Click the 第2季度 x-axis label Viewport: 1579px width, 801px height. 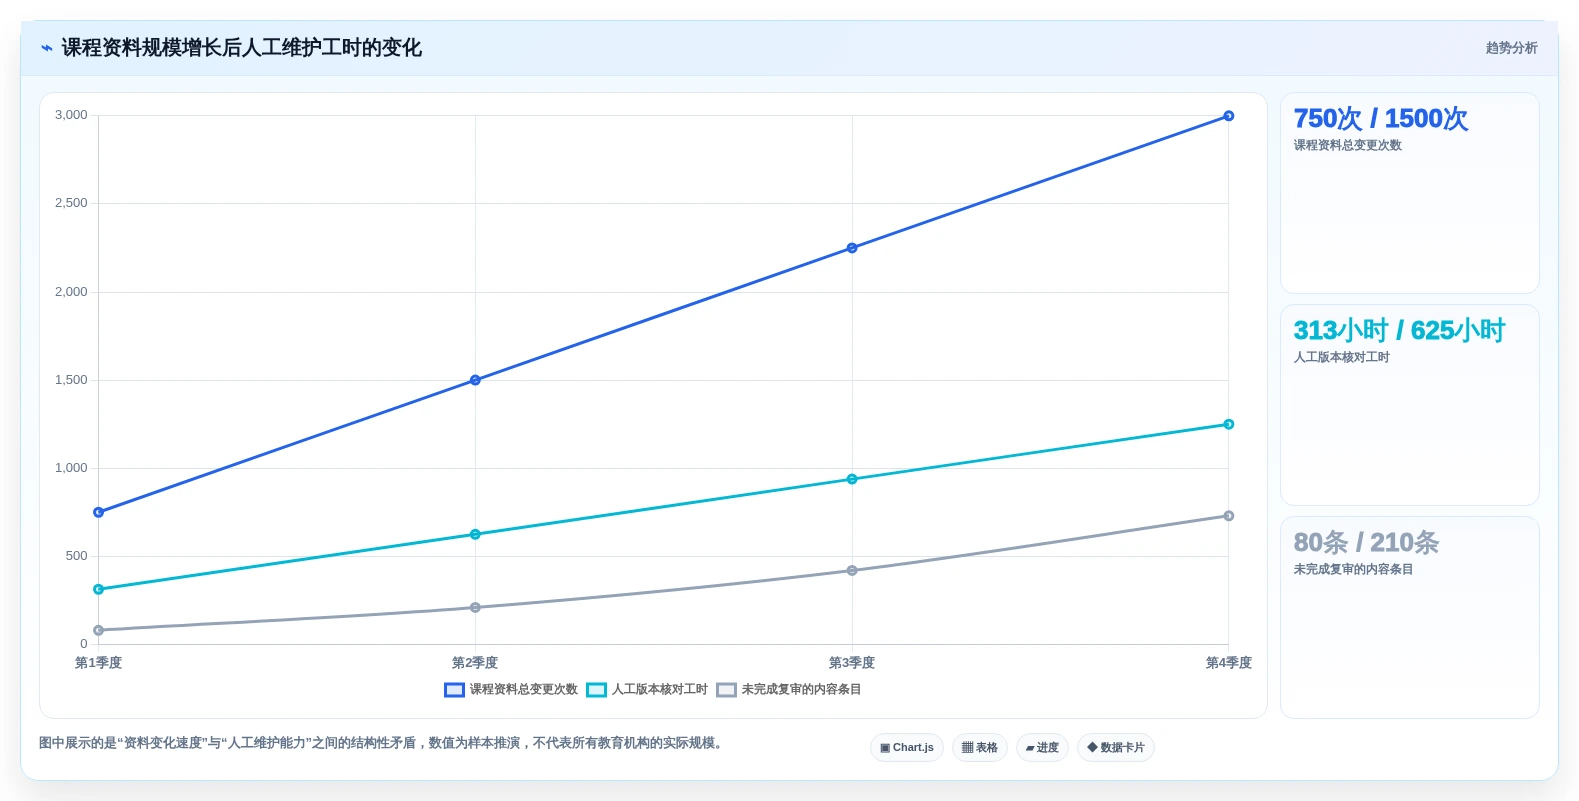(x=475, y=663)
